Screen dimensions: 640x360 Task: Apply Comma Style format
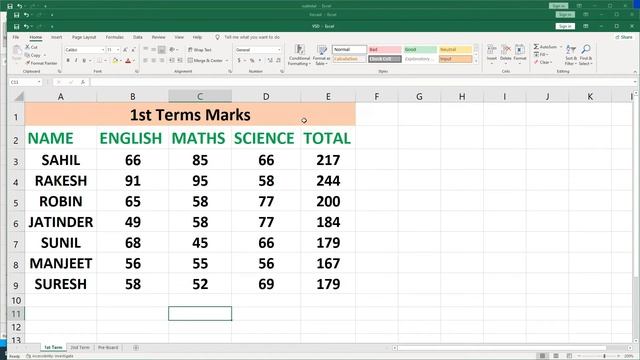click(x=260, y=60)
